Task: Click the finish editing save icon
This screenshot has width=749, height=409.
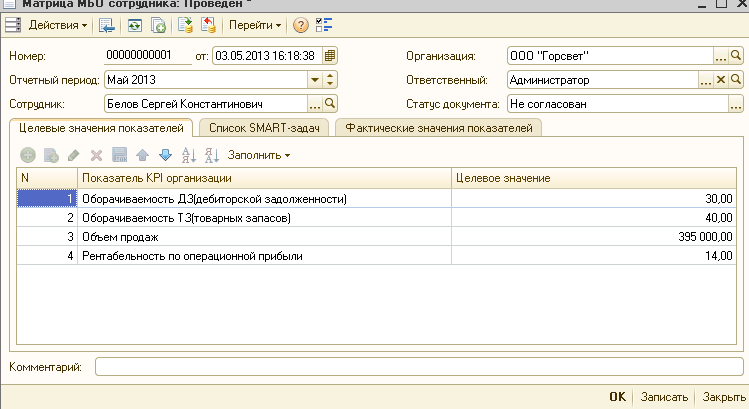Action: (119, 155)
